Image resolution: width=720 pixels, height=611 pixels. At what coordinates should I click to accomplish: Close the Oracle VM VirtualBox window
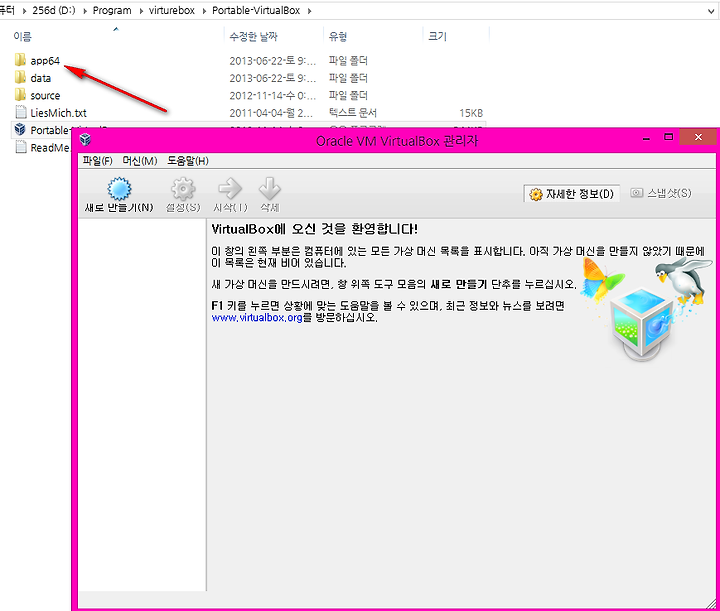coord(698,137)
